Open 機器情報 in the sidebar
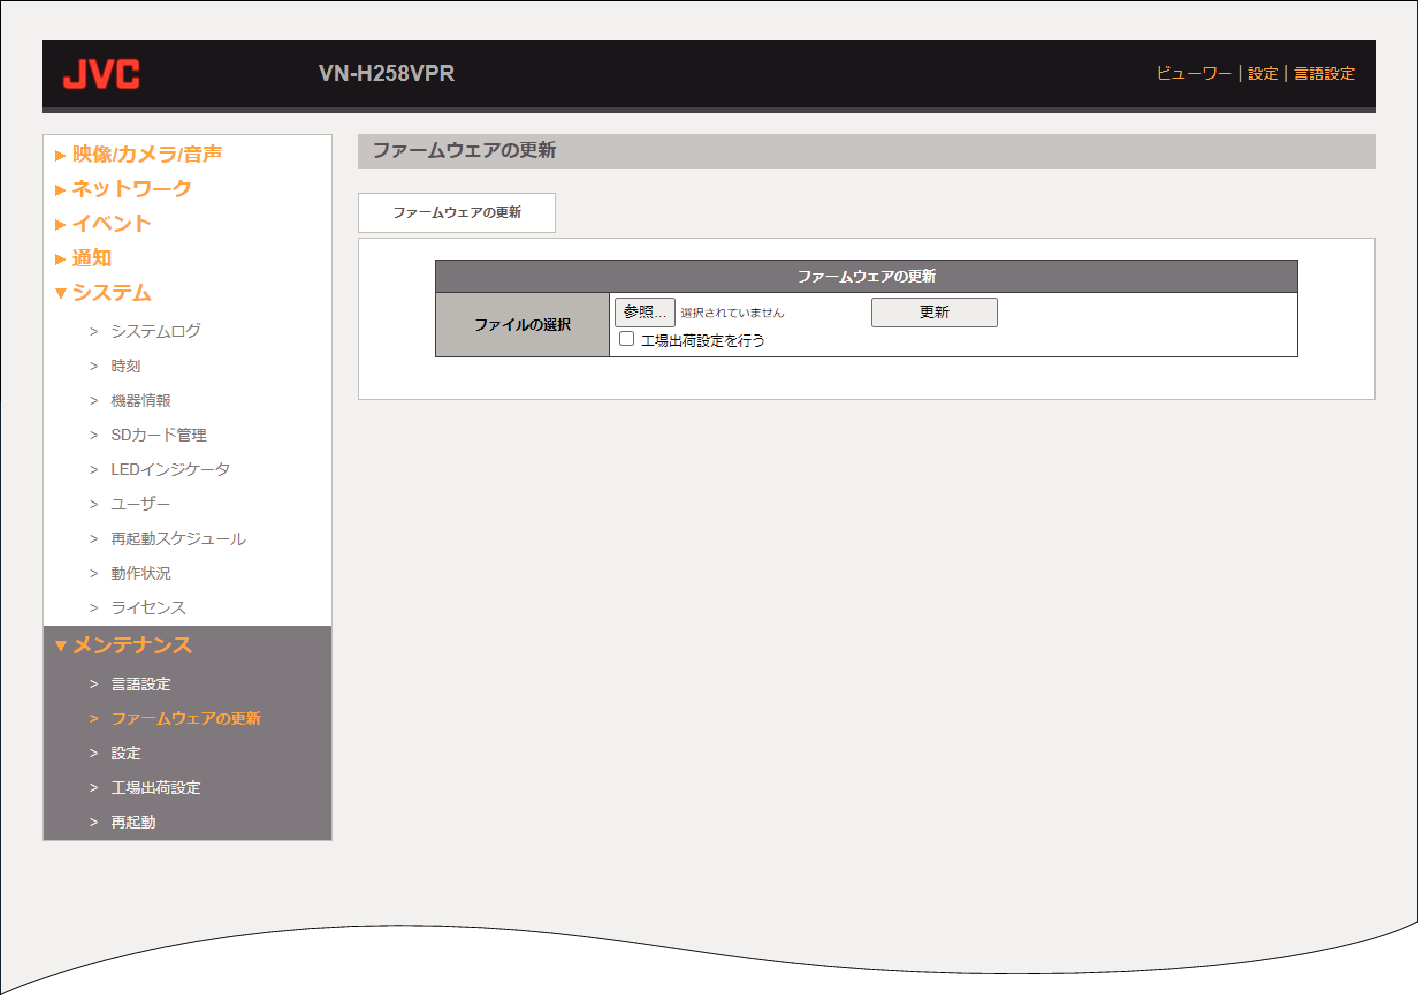 (x=141, y=400)
